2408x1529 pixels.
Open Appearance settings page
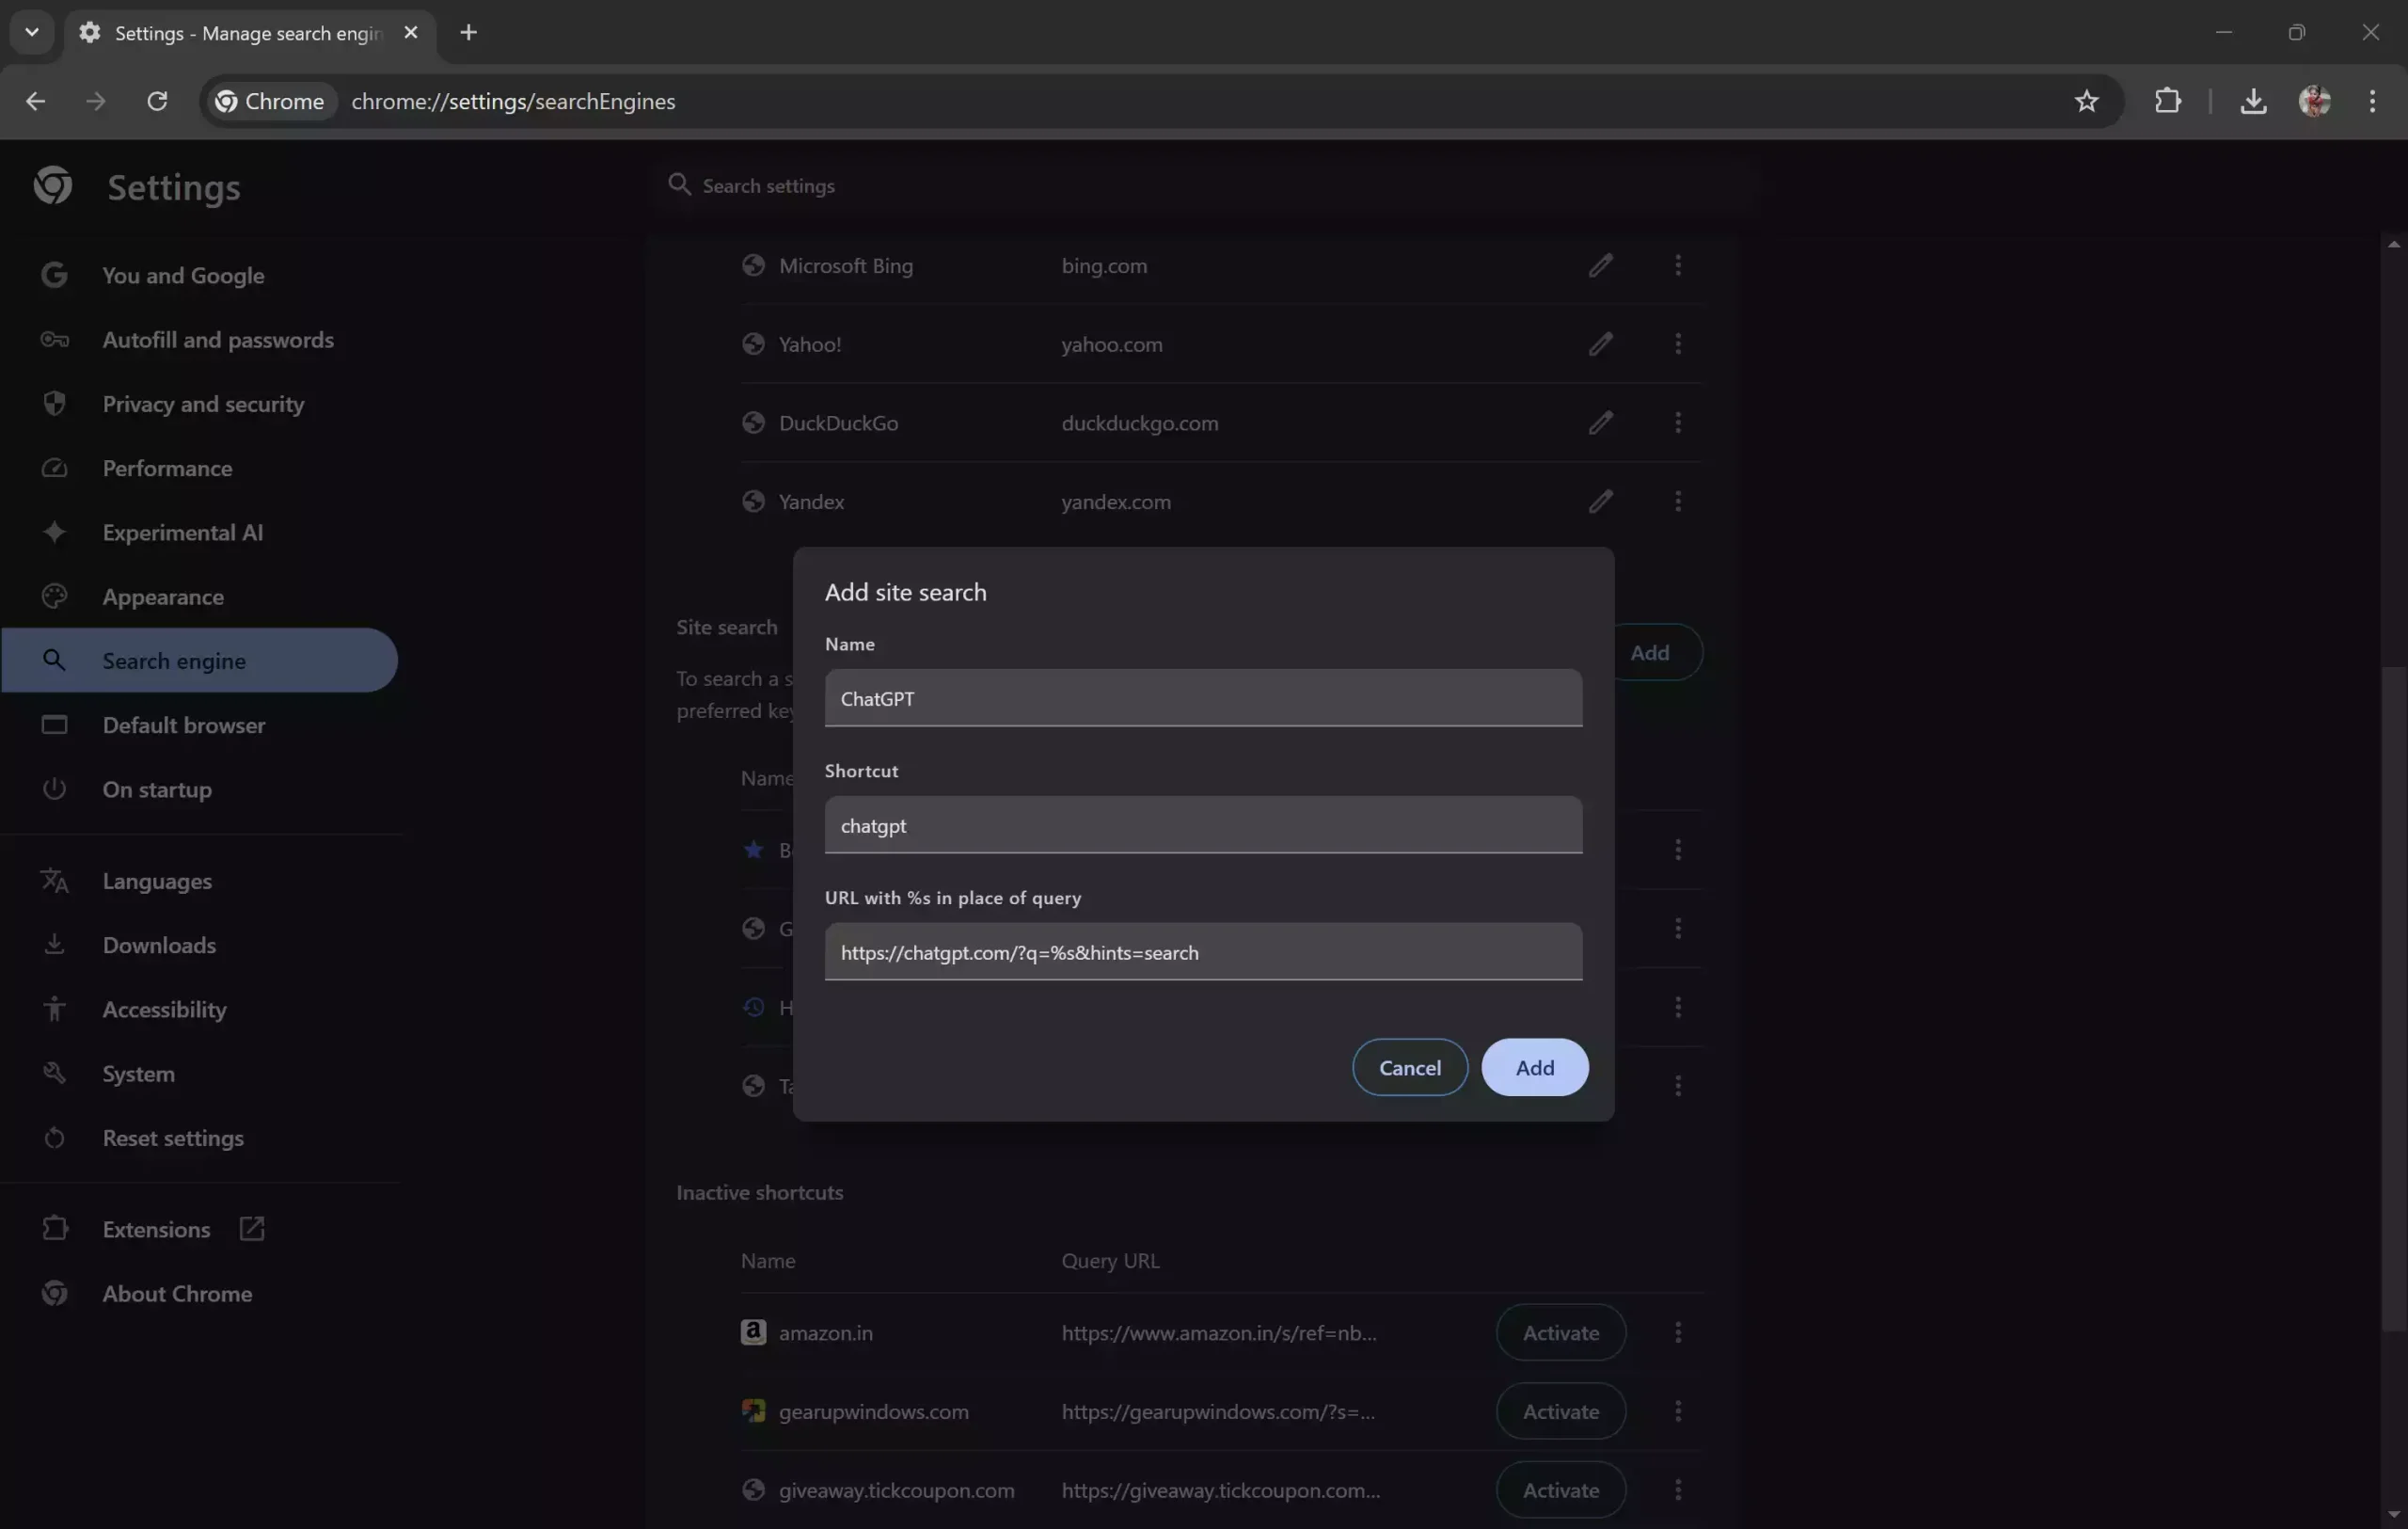click(200, 596)
